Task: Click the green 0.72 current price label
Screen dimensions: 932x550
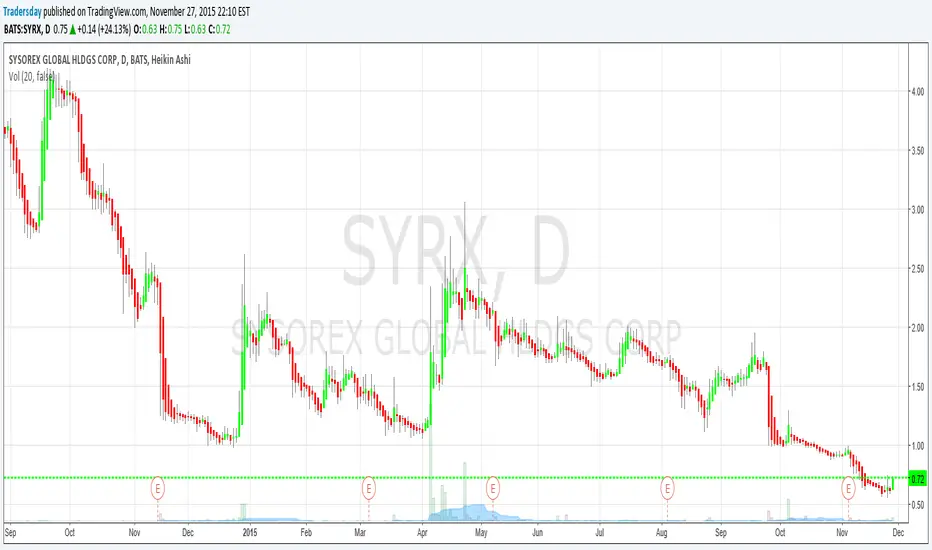Action: pos(917,479)
